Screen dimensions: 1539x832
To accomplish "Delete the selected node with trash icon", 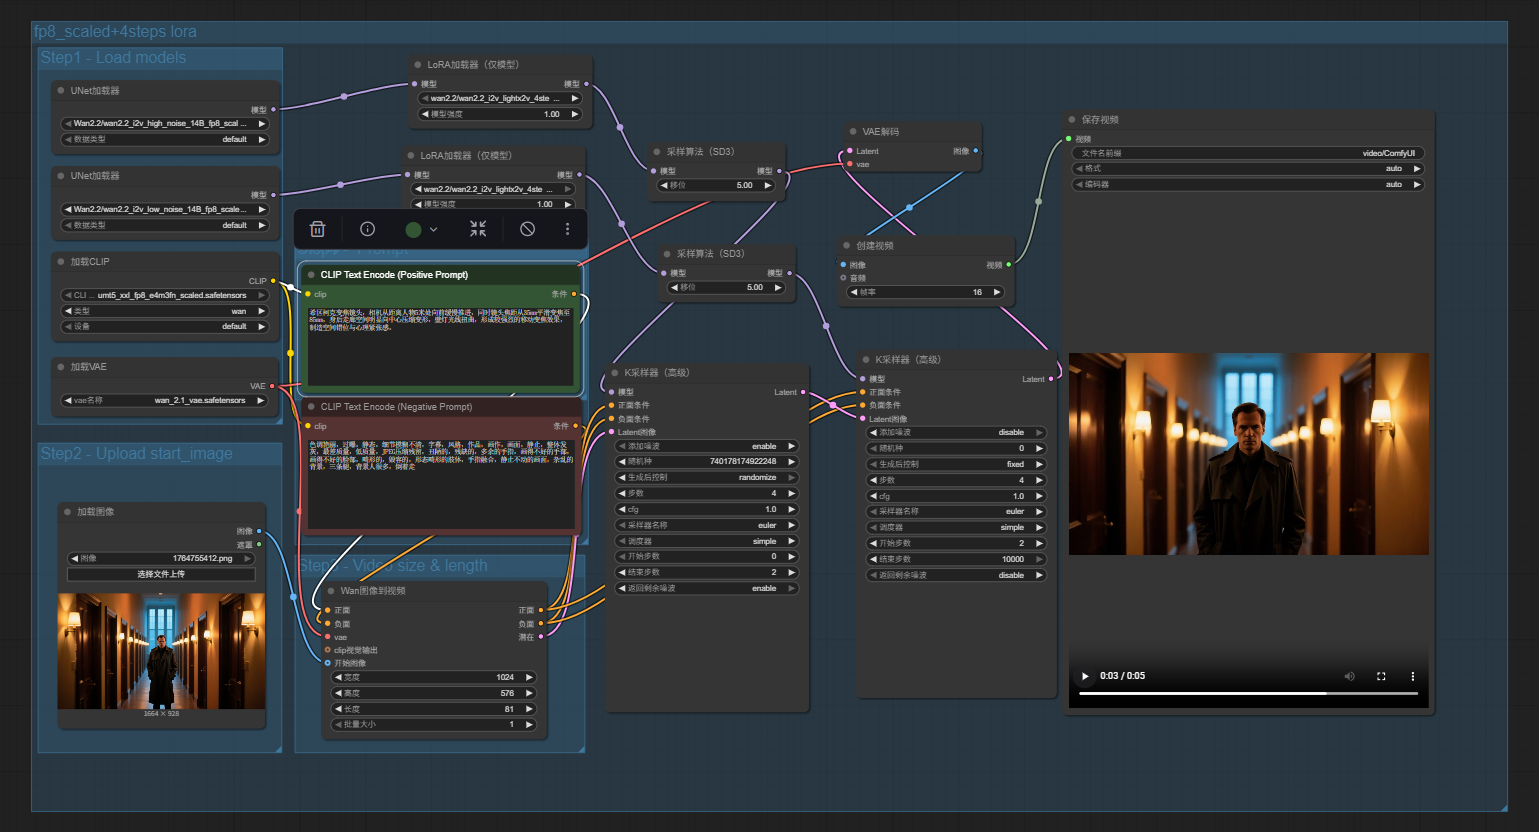I will pyautogui.click(x=317, y=229).
